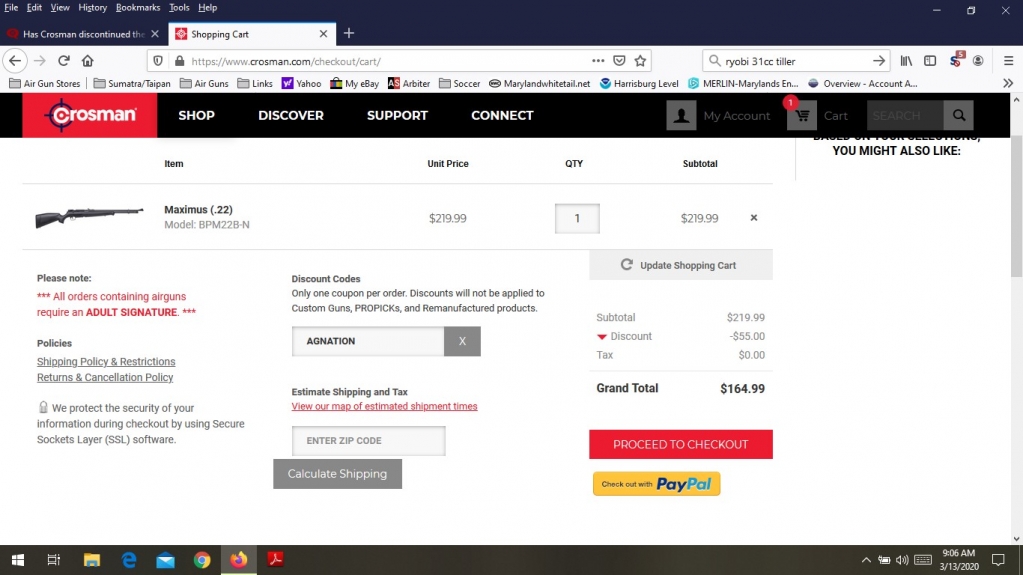The width and height of the screenshot is (1023, 575).
Task: Bookmark this page with star icon
Action: tap(640, 61)
